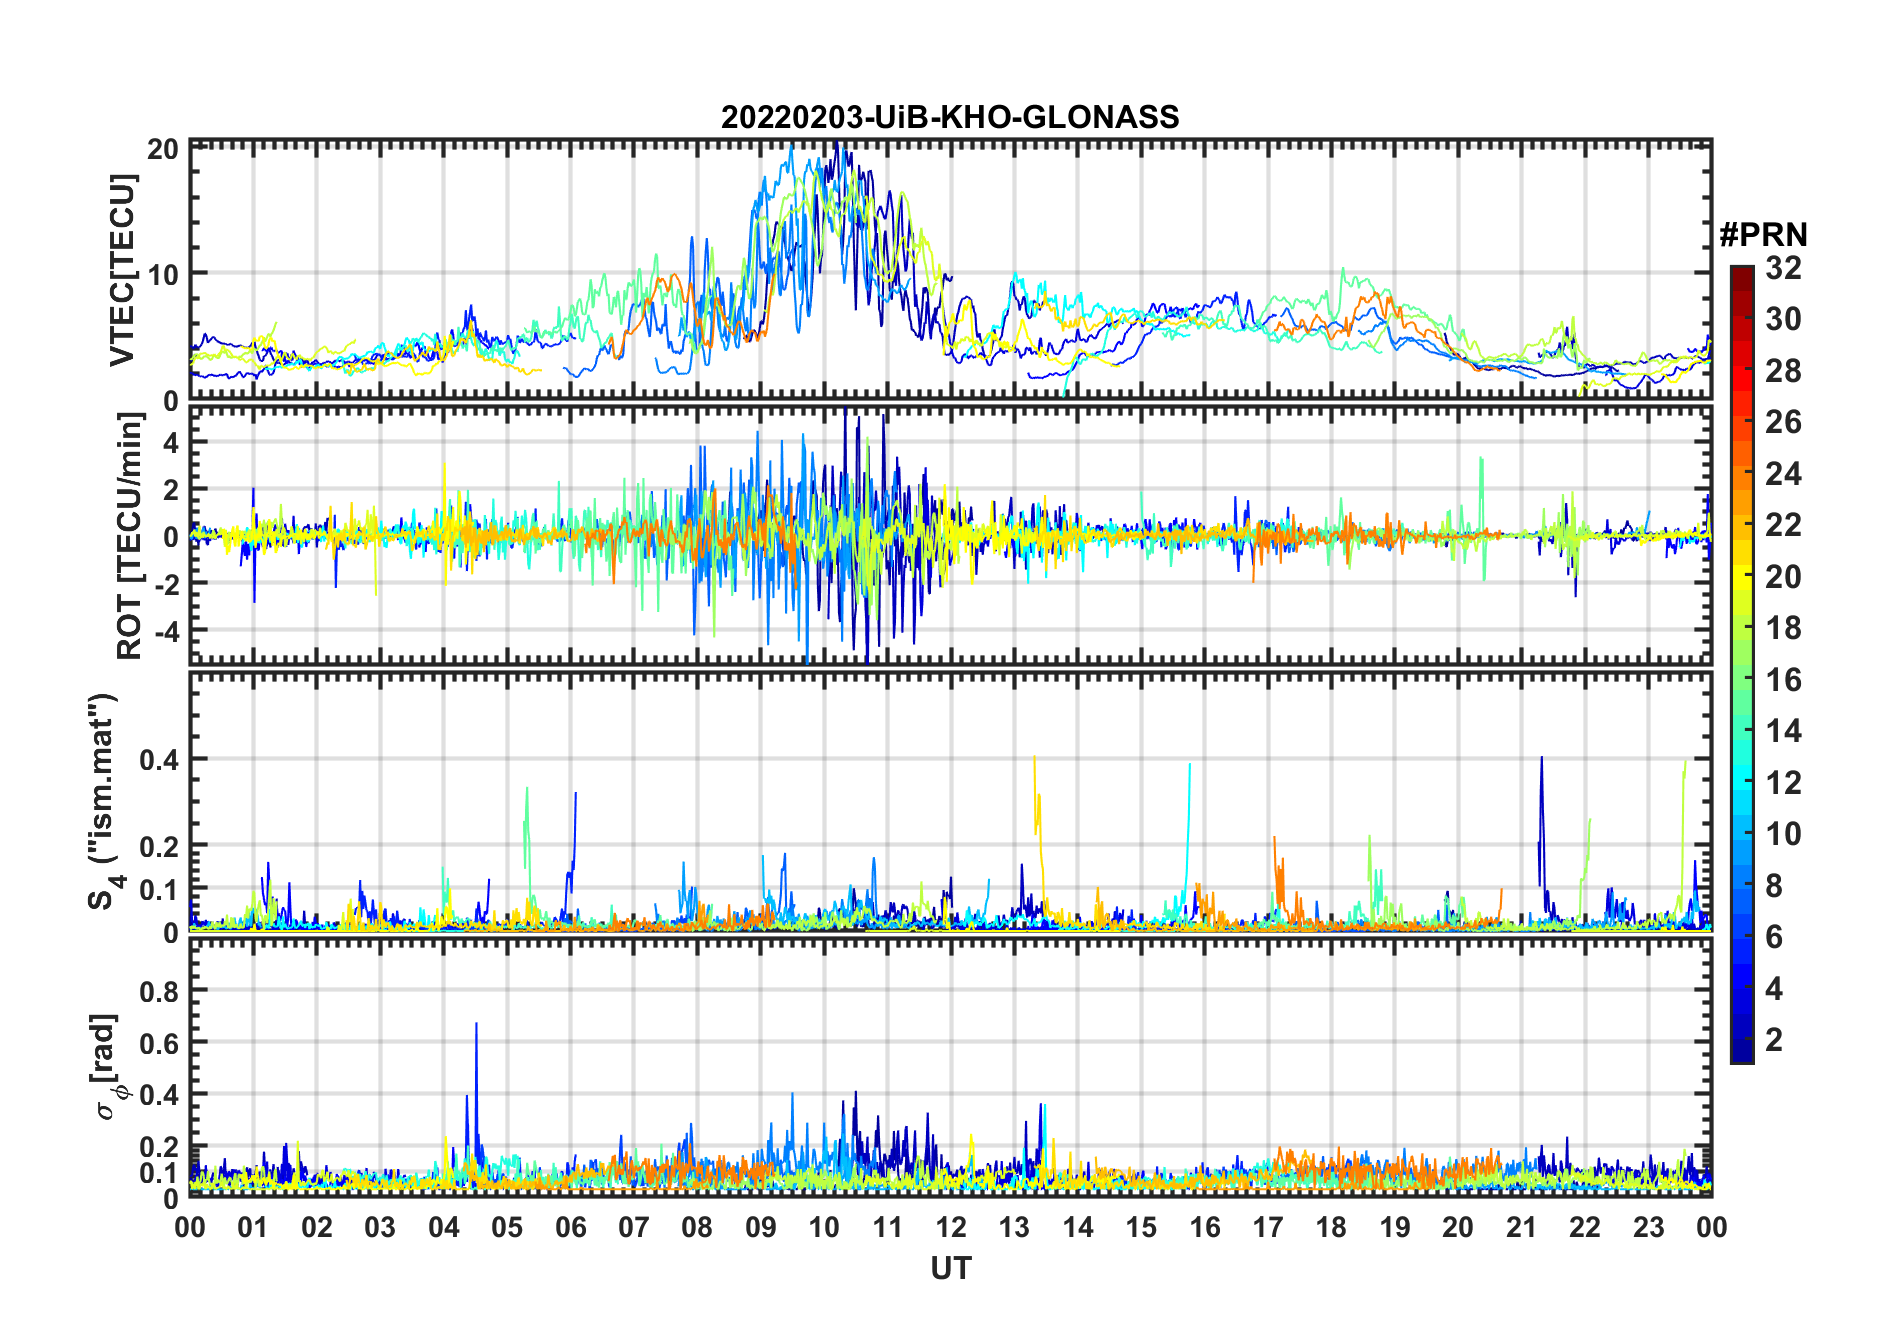Image resolution: width=1902 pixels, height=1330 pixels.
Task: Click the S4 ("ism.mat") y-axis label
Action: coord(105,802)
